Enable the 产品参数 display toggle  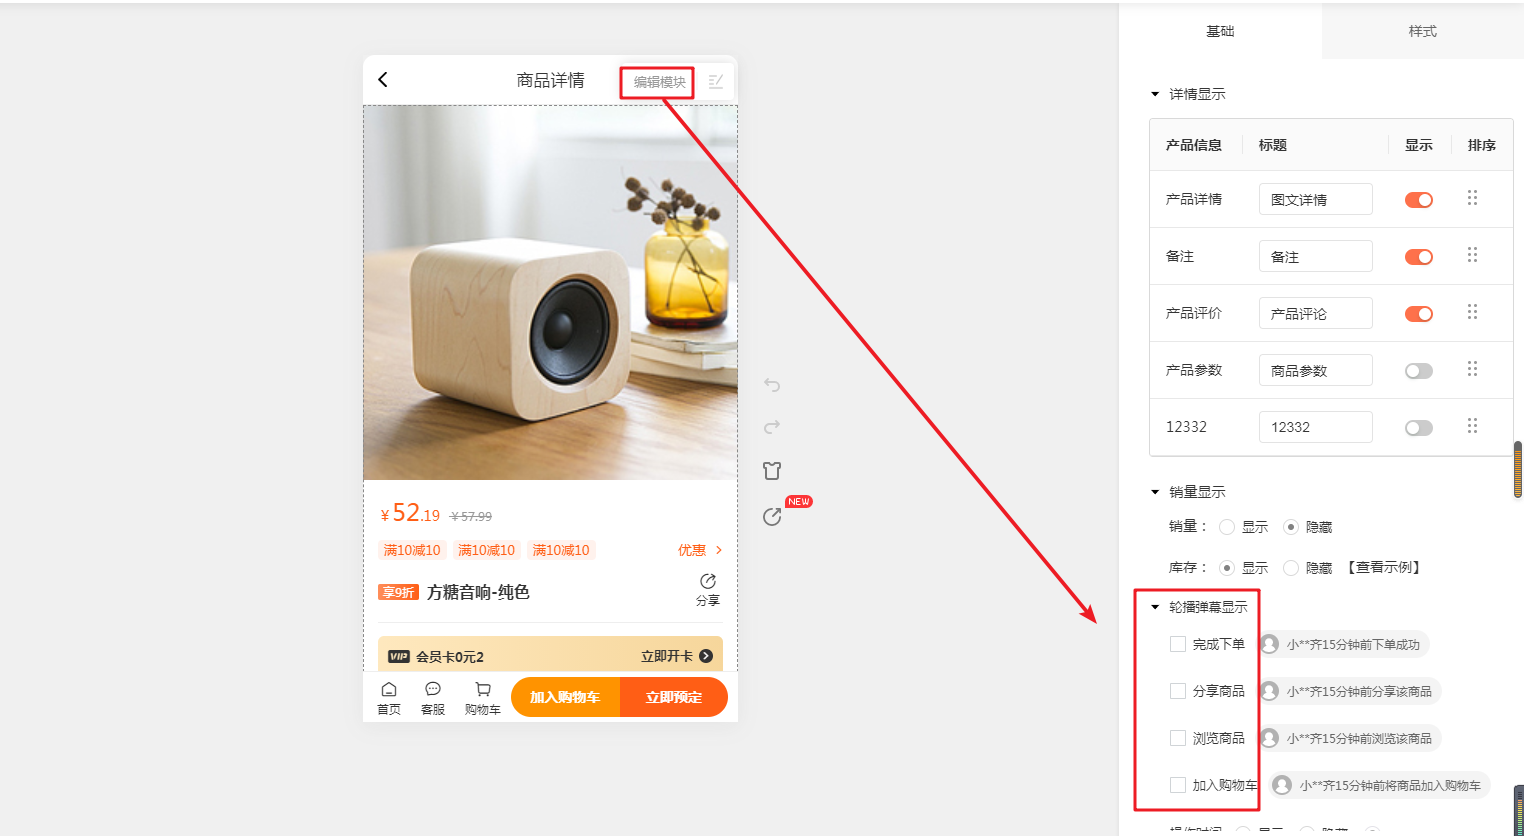[1419, 371]
